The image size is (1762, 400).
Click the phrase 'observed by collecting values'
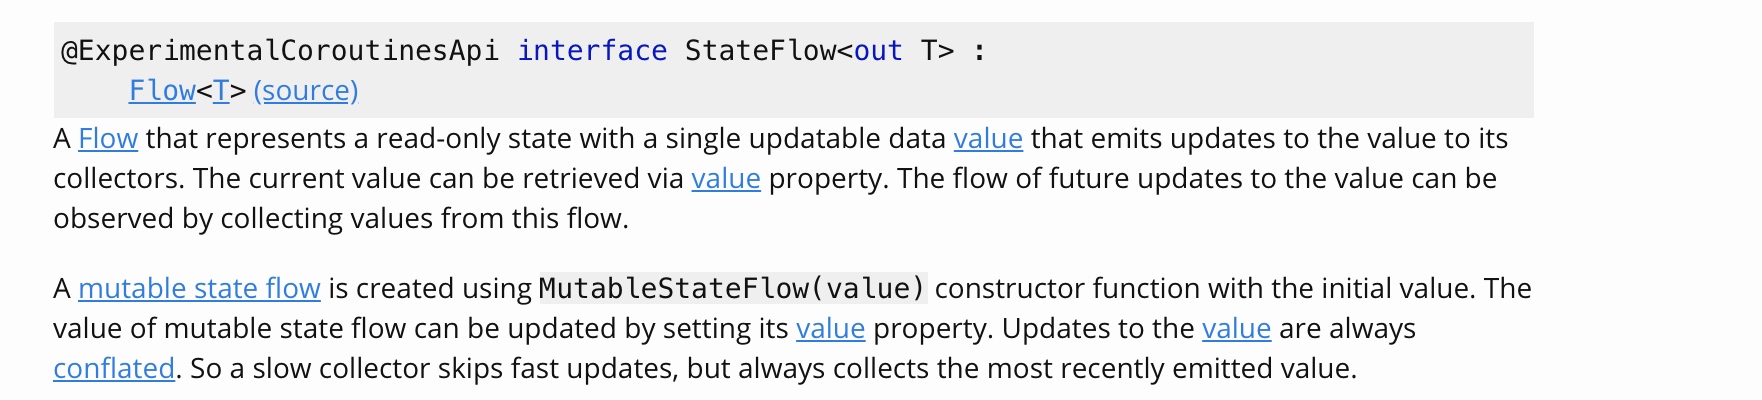[243, 218]
